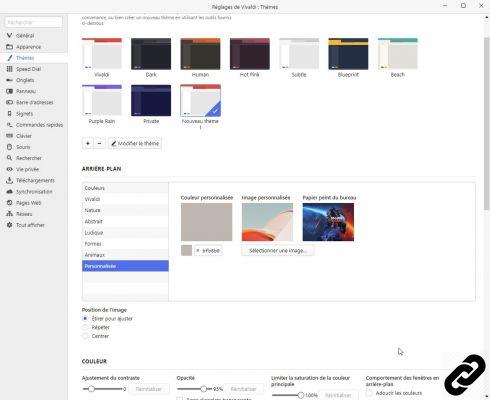Adjust the 'Ajustement du contraste' slider handle

tap(91, 389)
